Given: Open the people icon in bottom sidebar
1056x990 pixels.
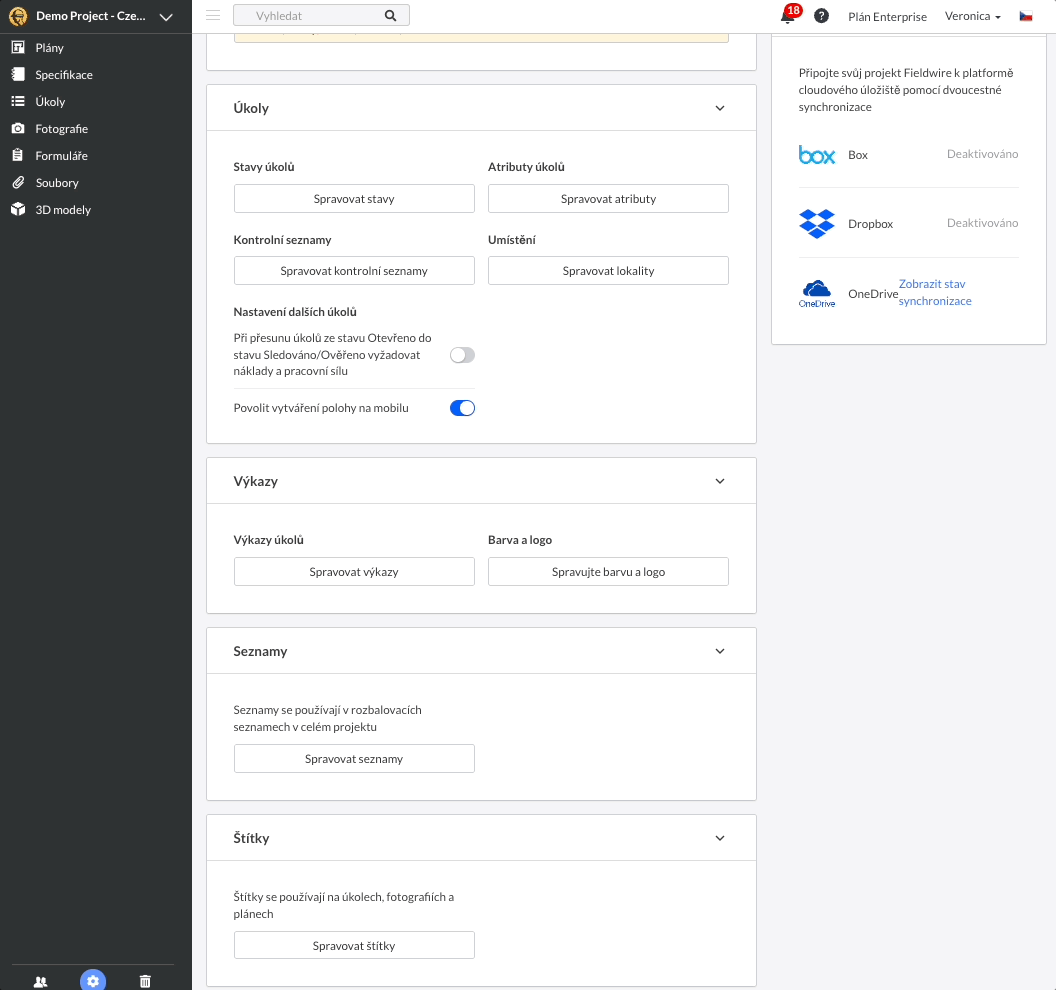Looking at the screenshot, I should (40, 981).
